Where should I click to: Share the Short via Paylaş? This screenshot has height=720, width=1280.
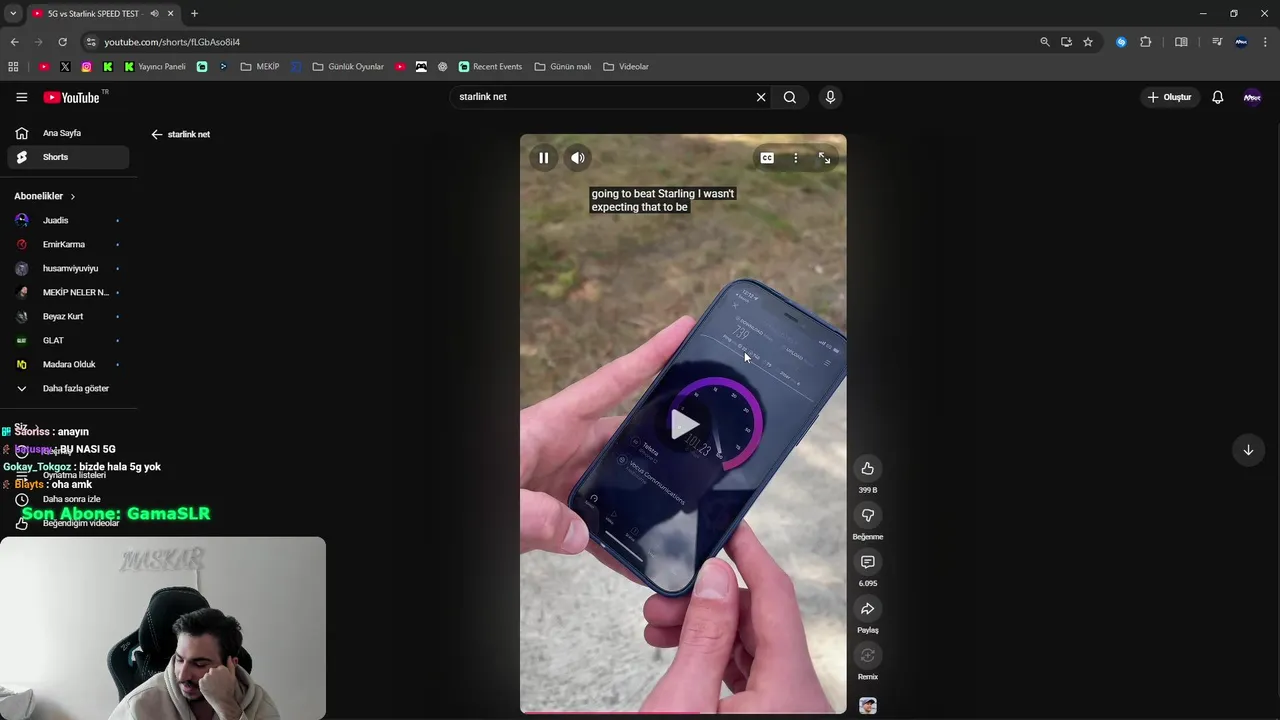click(x=867, y=609)
